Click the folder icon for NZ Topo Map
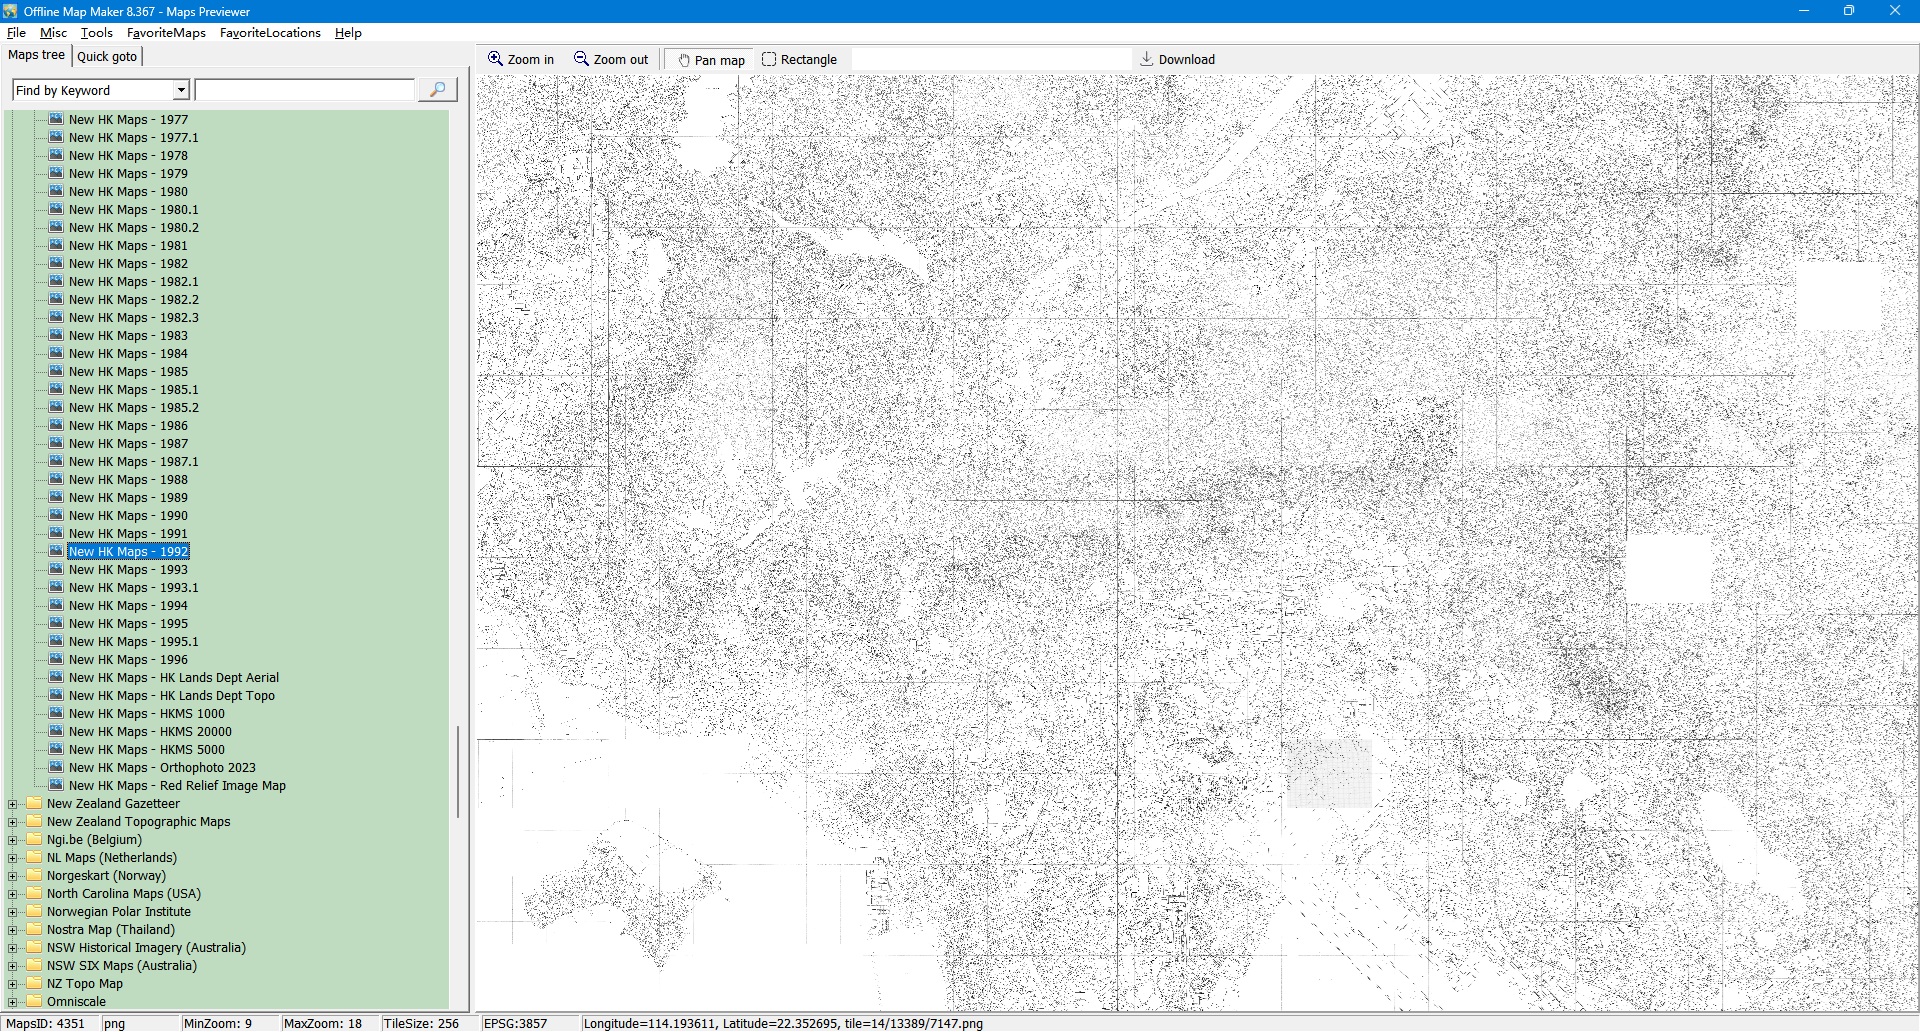This screenshot has width=1920, height=1032. (x=35, y=983)
